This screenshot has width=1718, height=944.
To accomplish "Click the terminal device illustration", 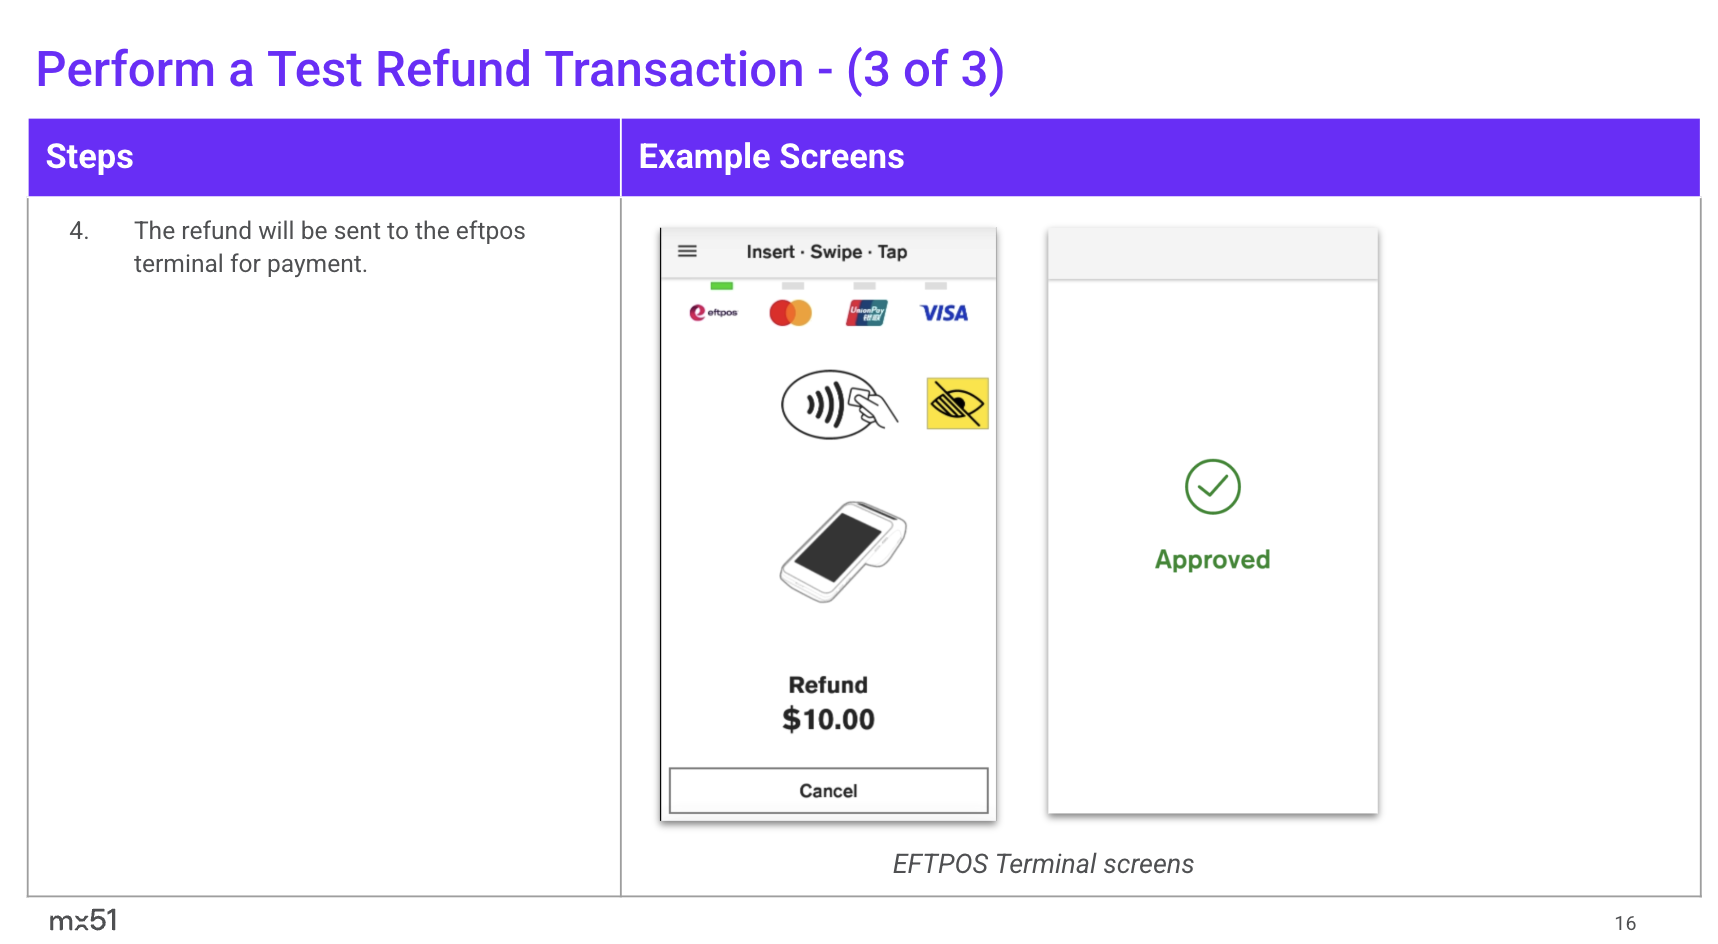I will pos(842,551).
